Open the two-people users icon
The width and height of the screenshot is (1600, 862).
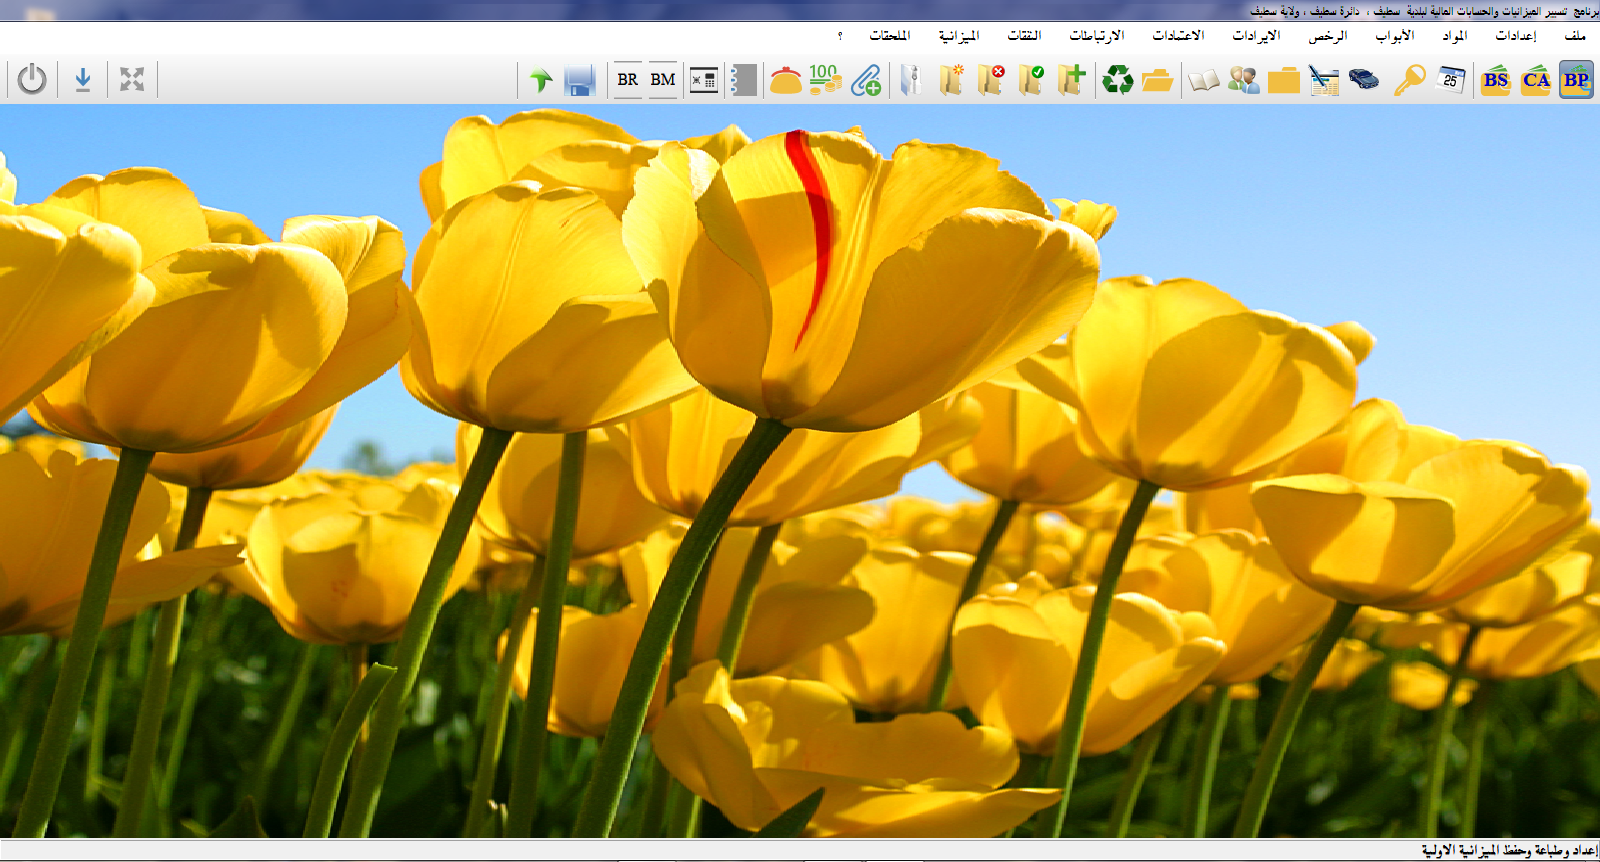pos(1244,80)
